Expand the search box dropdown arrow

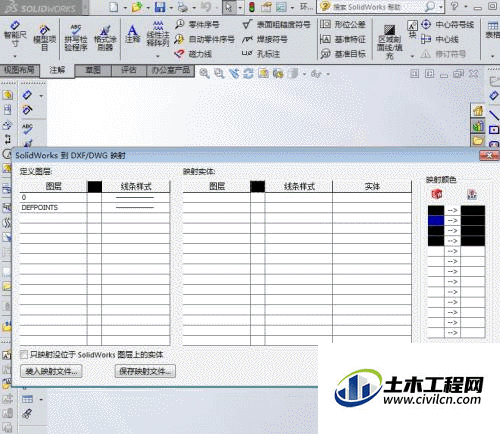point(441,7)
